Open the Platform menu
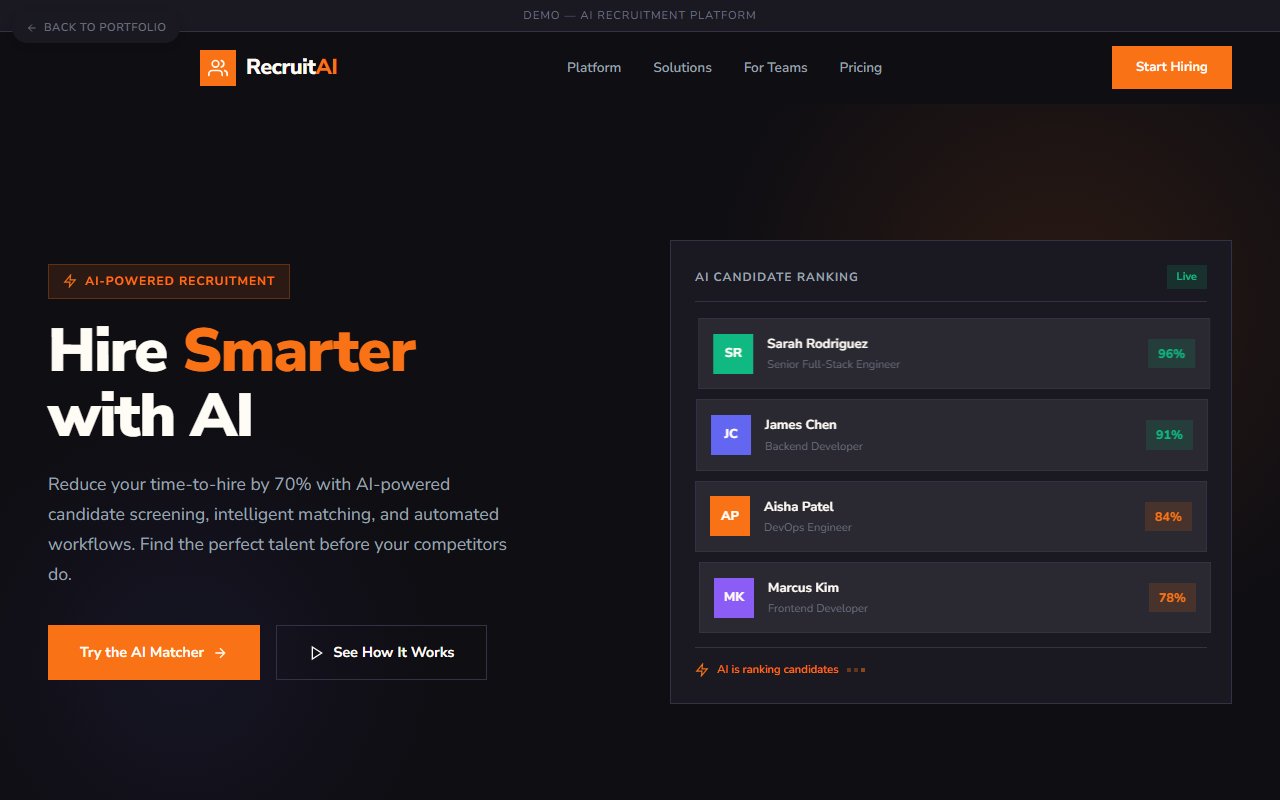1280x800 pixels. click(x=594, y=67)
